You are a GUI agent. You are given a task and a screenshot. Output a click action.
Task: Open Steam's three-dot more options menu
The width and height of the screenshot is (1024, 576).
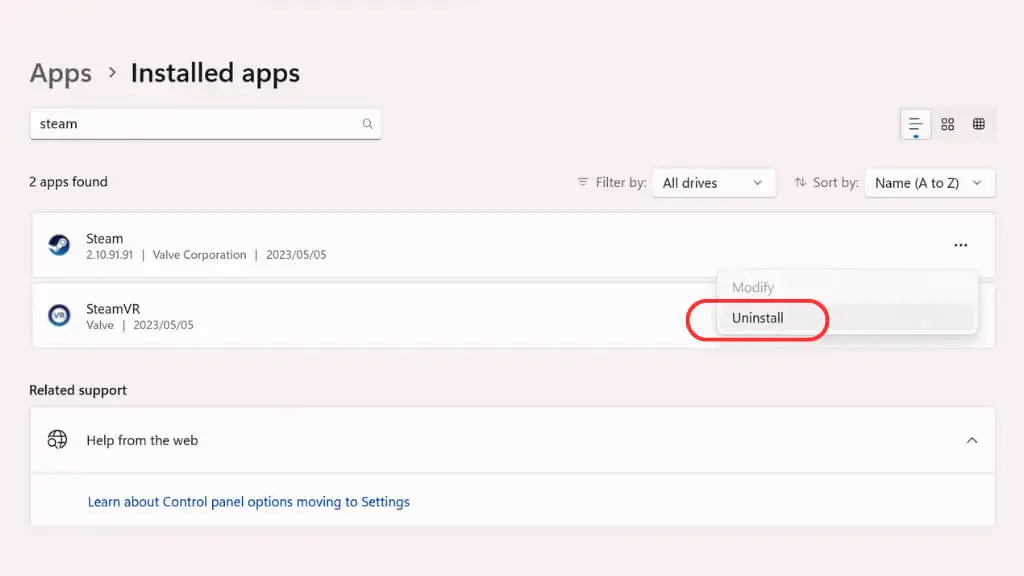click(961, 245)
